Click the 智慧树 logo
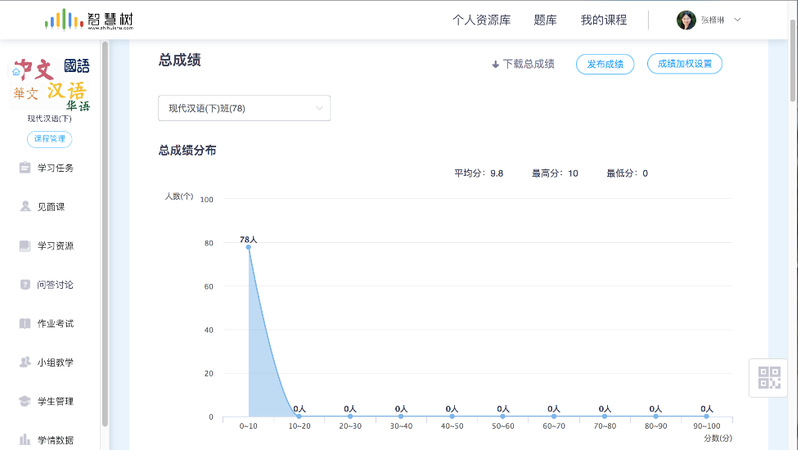Viewport: 798px width, 450px height. (90, 20)
